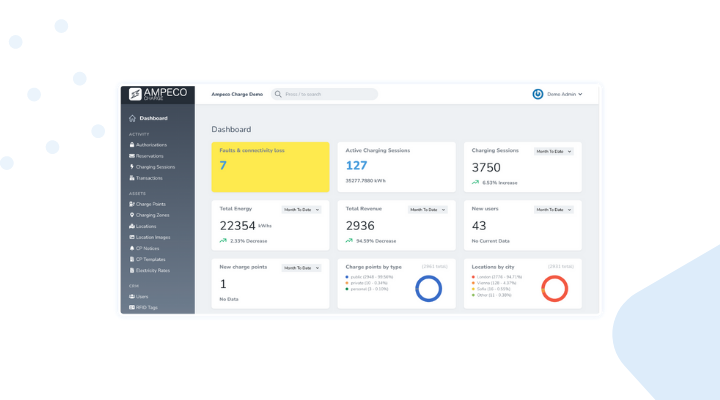Click the Vienna legend color dot
This screenshot has width=720, height=400.
click(473, 283)
